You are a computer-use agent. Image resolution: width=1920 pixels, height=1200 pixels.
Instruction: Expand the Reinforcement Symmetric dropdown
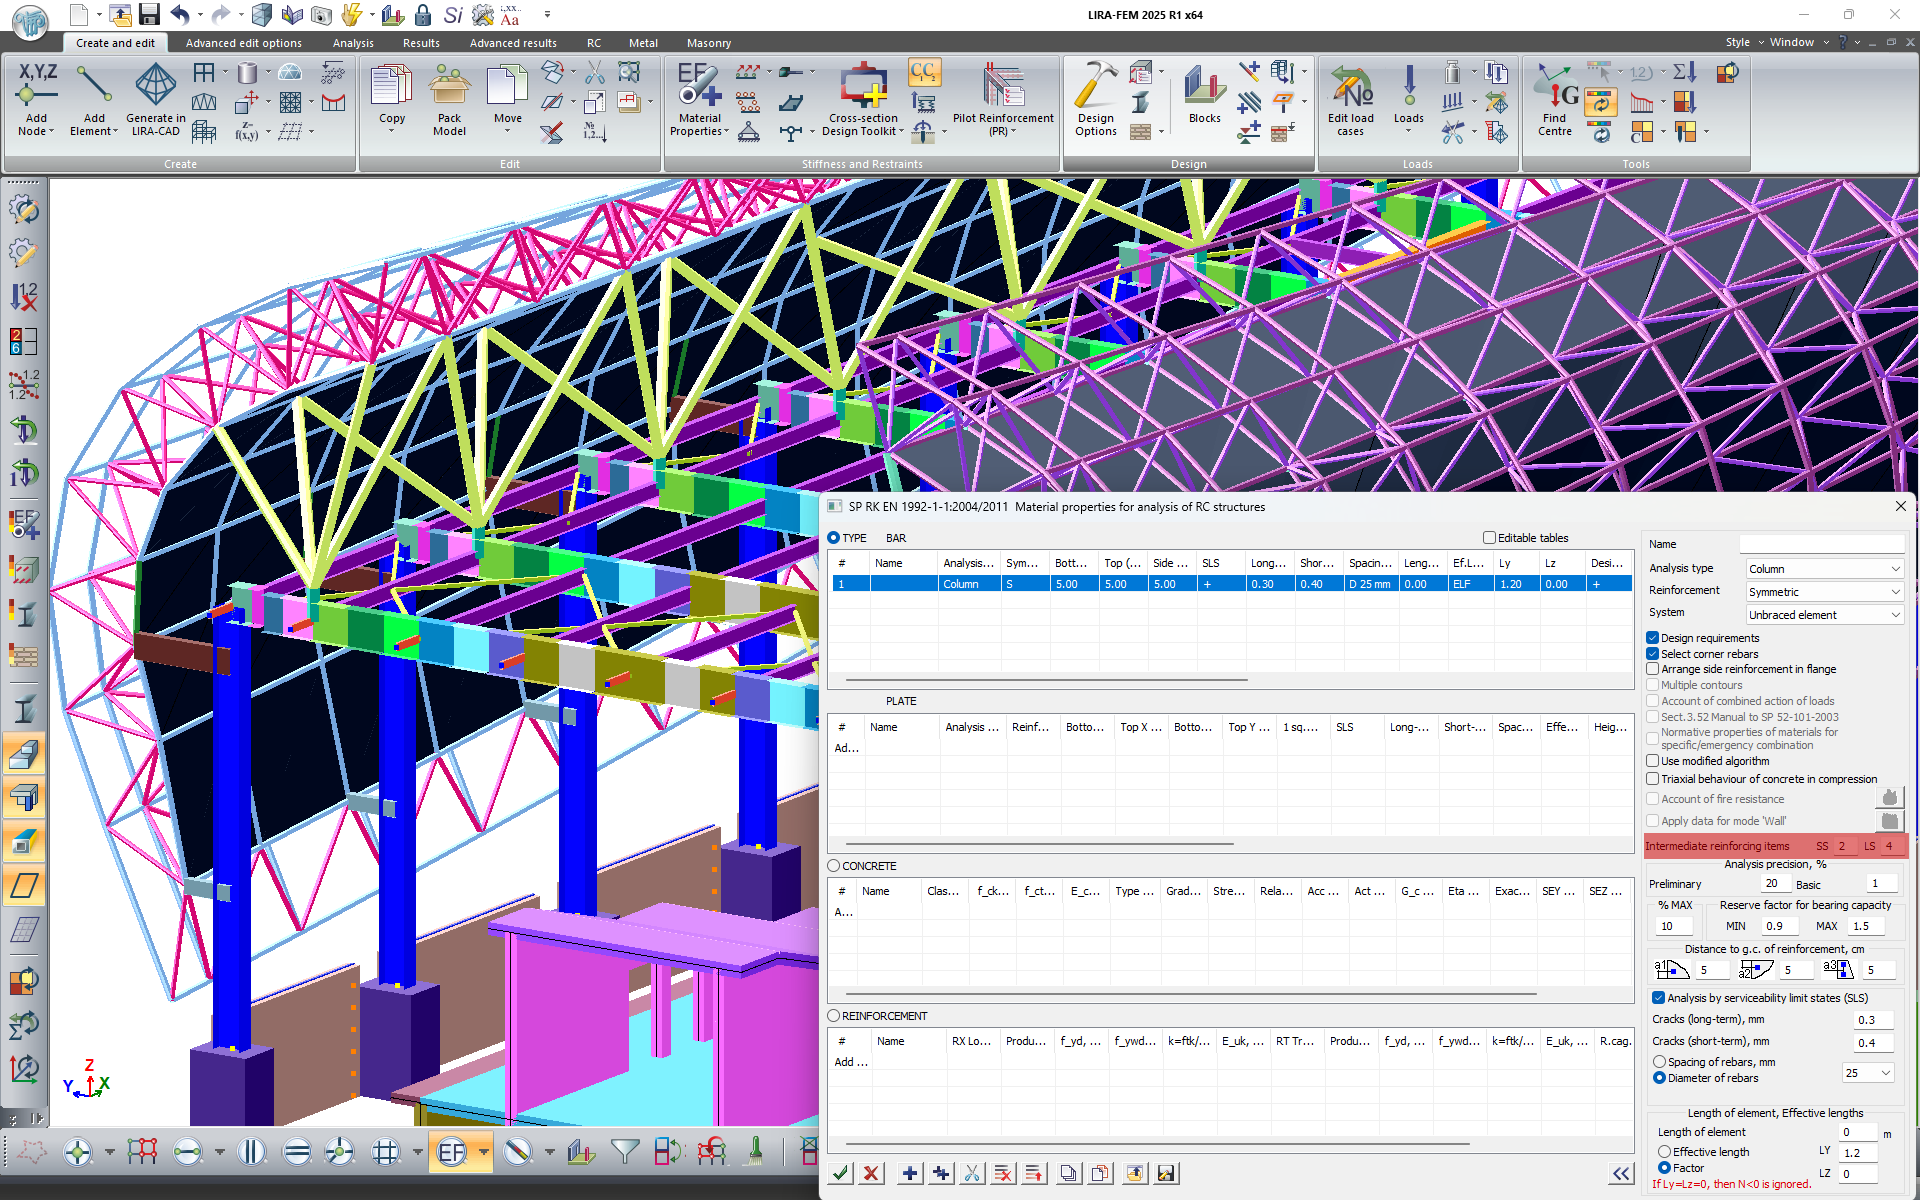[1824, 592]
